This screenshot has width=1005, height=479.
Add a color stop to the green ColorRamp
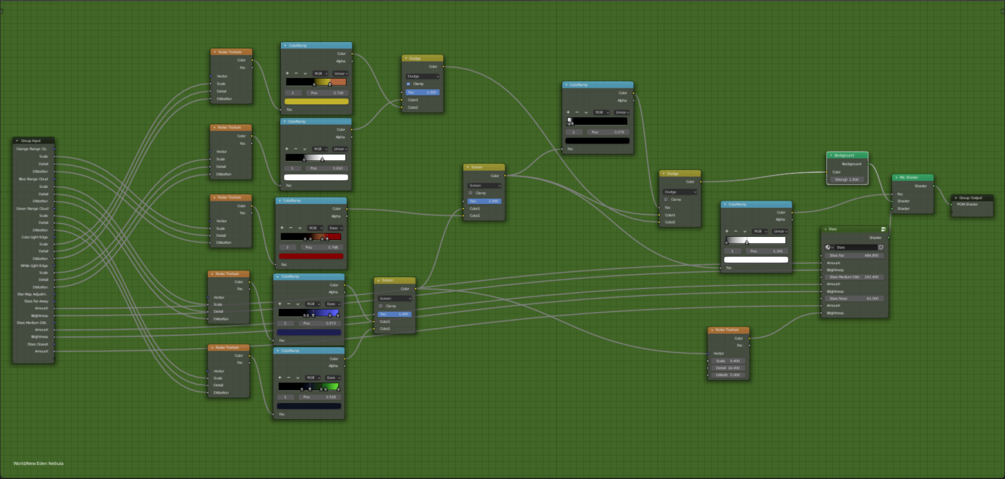pos(281,378)
